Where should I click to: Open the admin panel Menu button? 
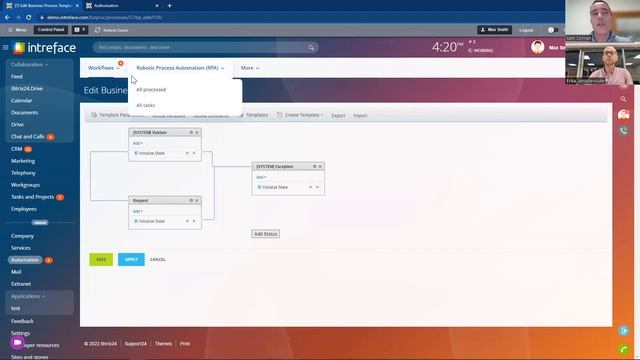click(18, 30)
